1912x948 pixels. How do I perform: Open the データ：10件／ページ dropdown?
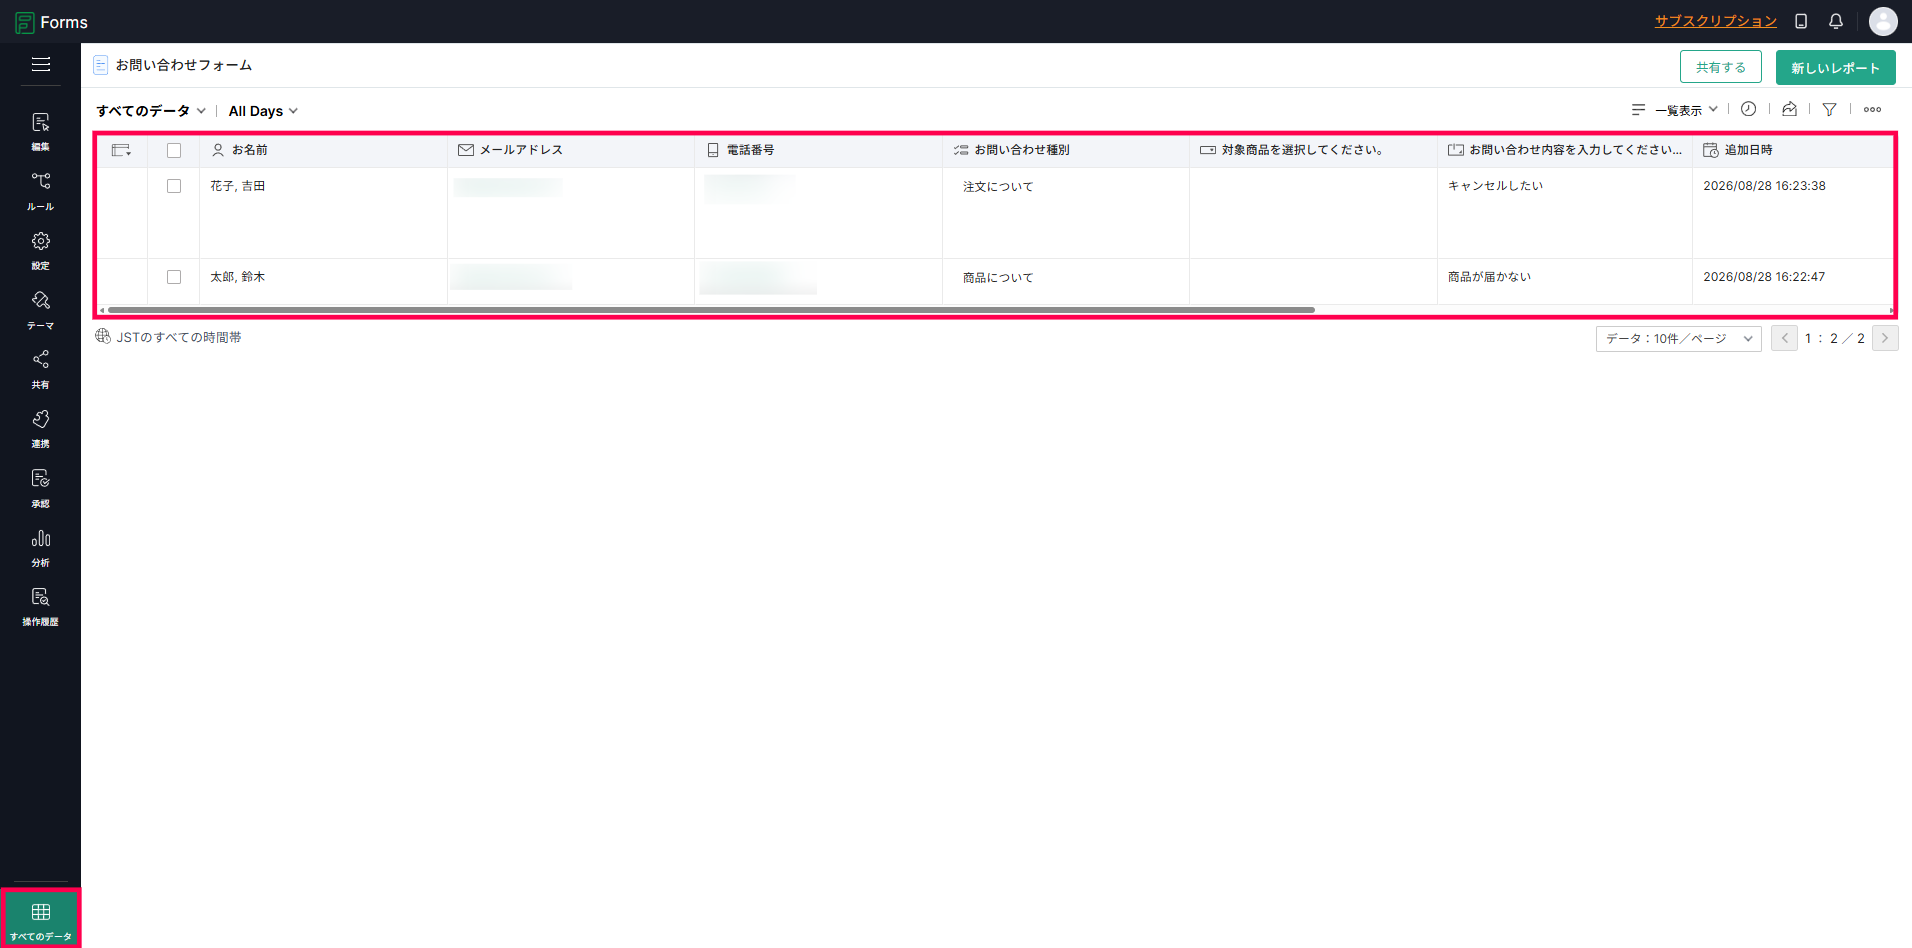click(x=1678, y=339)
